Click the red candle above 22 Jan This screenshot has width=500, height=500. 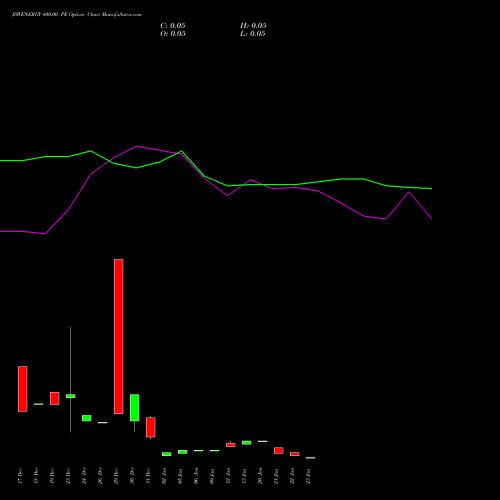pyautogui.click(x=295, y=454)
